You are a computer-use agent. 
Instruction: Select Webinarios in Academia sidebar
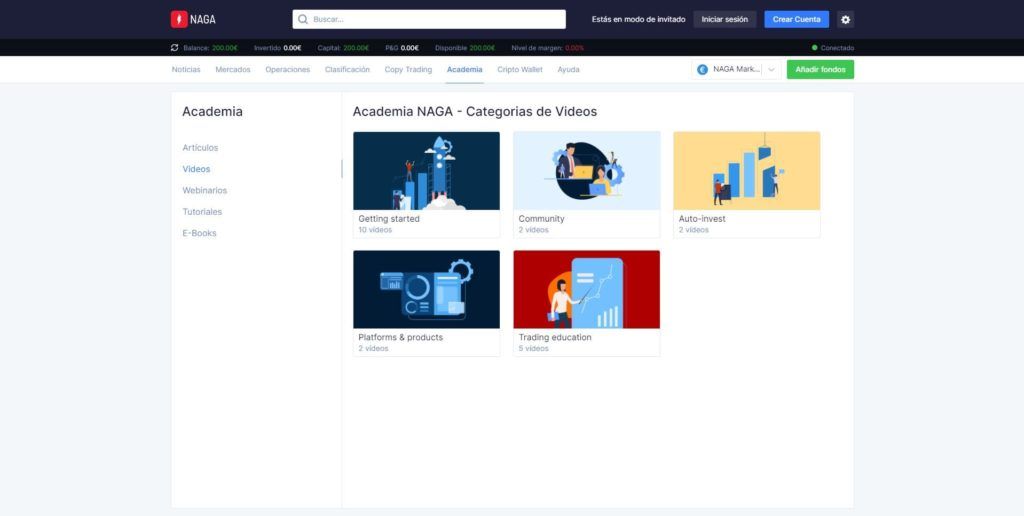click(x=205, y=191)
